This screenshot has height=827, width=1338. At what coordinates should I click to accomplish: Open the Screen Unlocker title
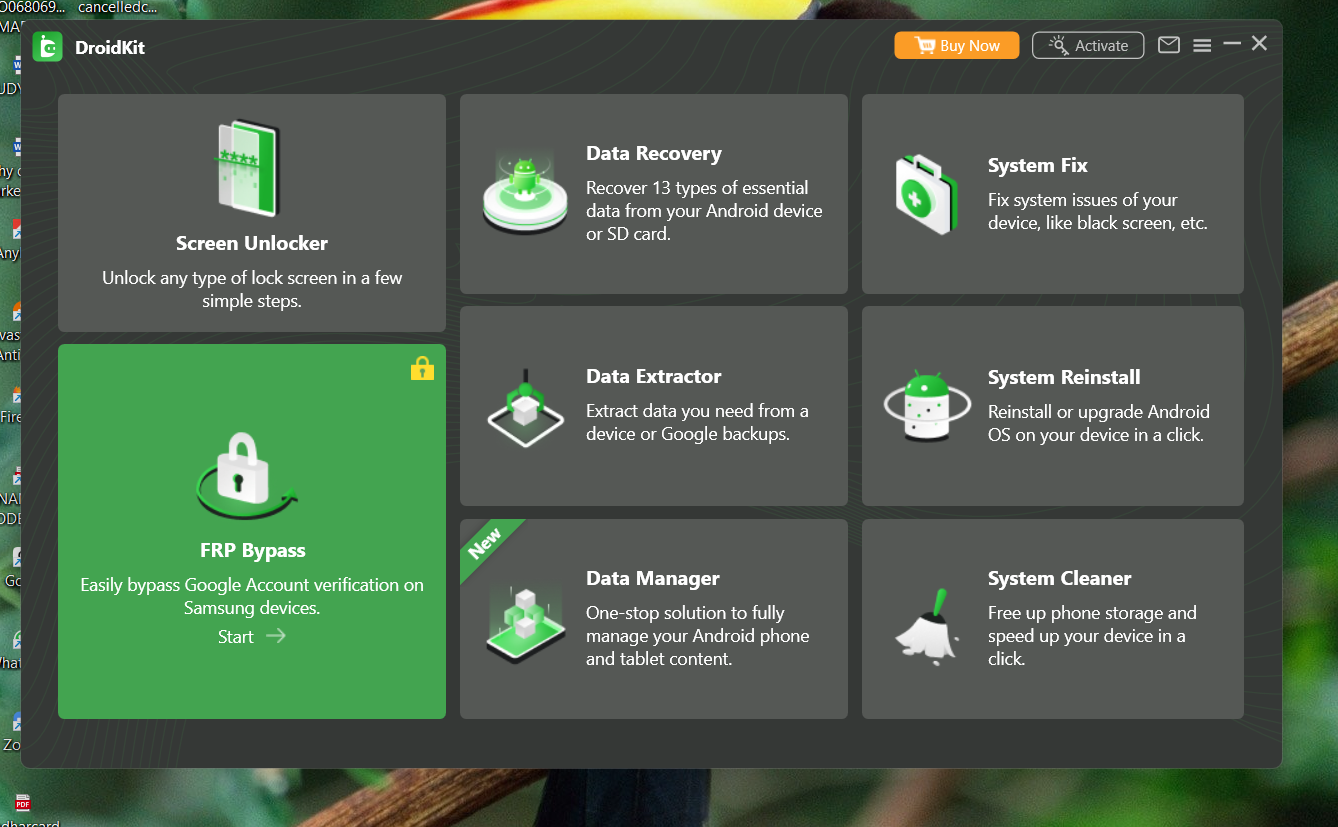coord(252,243)
